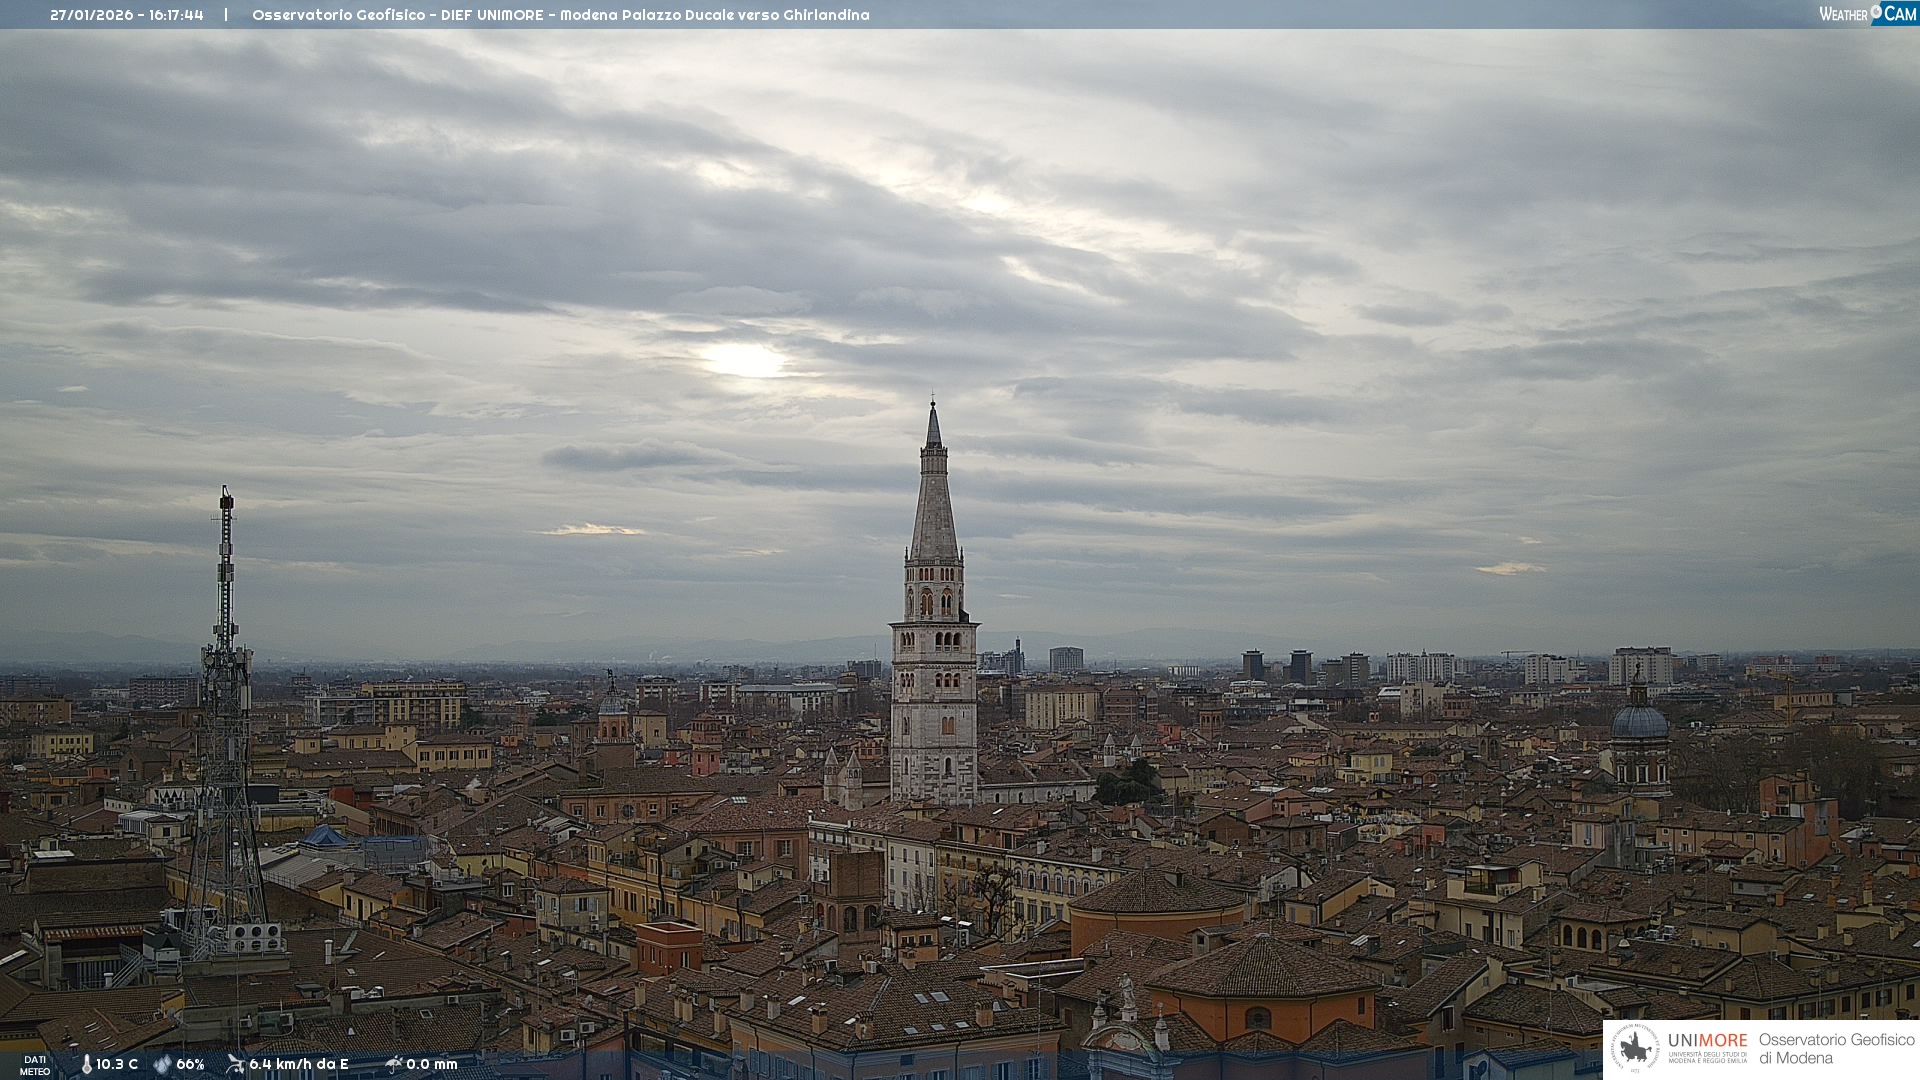Click the UNIMORE circular seal emblem

pyautogui.click(x=1635, y=1048)
